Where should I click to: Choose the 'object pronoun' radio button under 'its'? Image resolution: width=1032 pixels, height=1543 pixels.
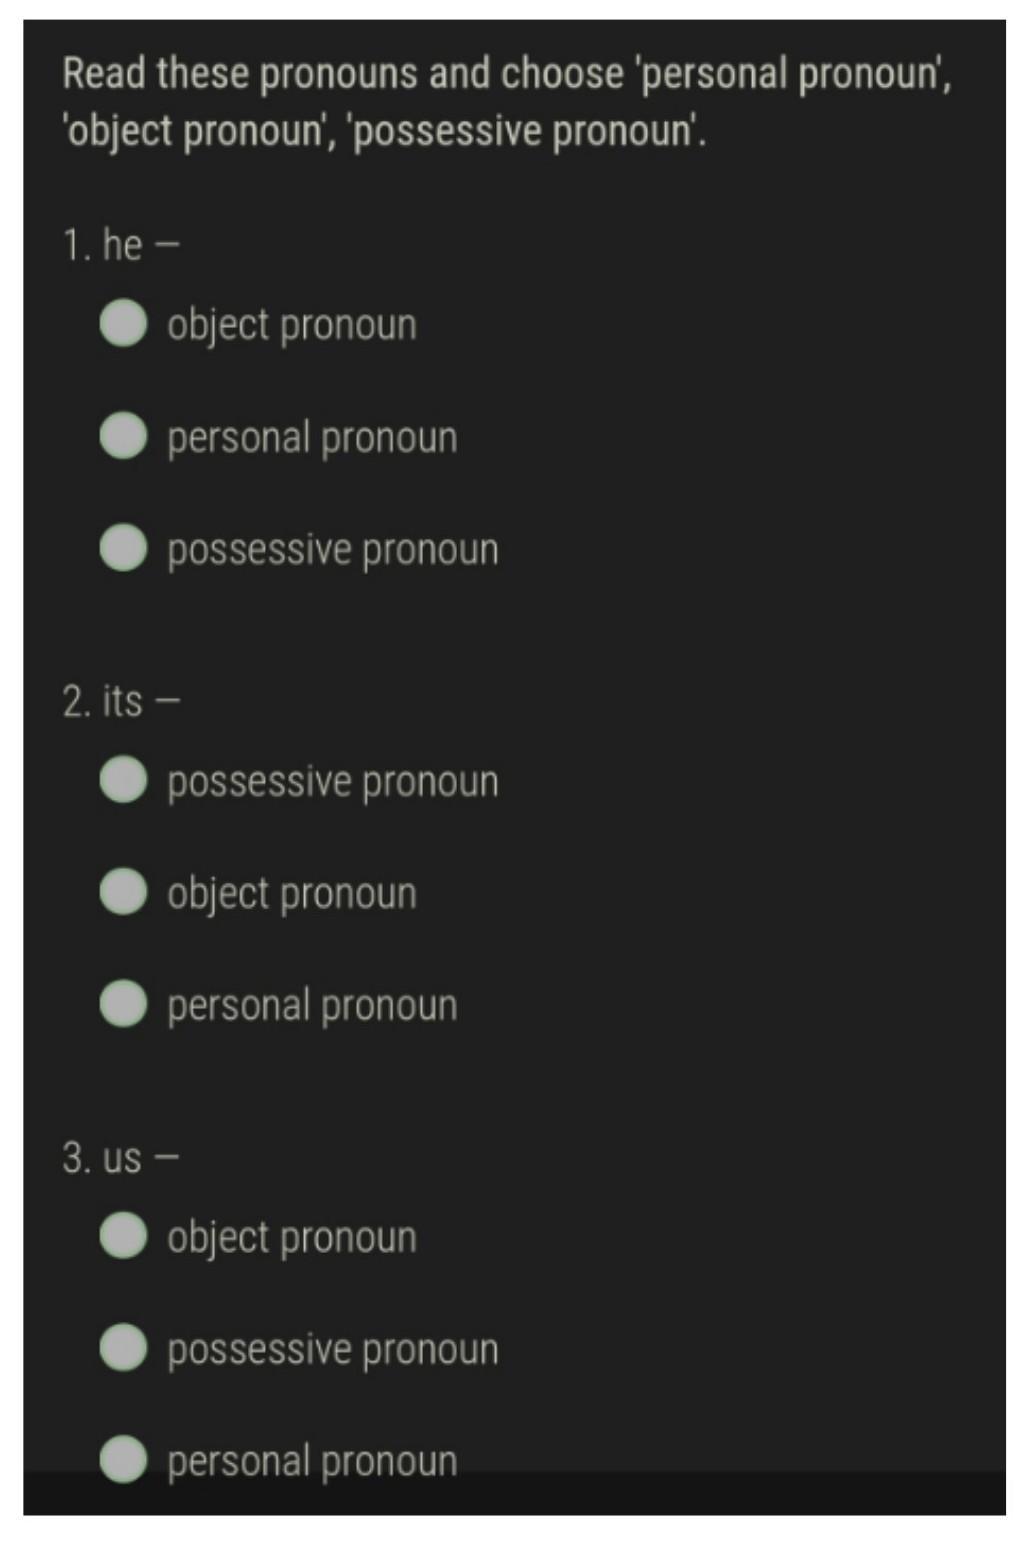click(x=123, y=891)
